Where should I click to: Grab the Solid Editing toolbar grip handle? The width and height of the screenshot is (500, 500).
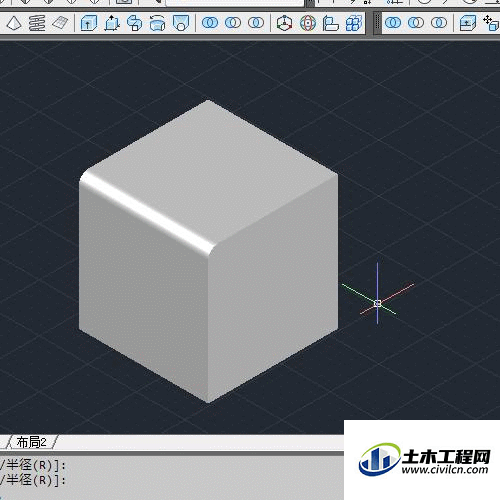pos(377,23)
